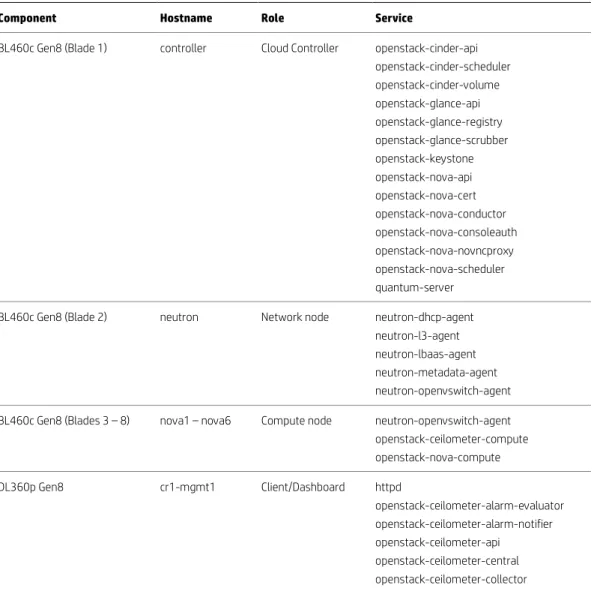Select the Compute node role cell
594x591 pixels.
(x=296, y=421)
